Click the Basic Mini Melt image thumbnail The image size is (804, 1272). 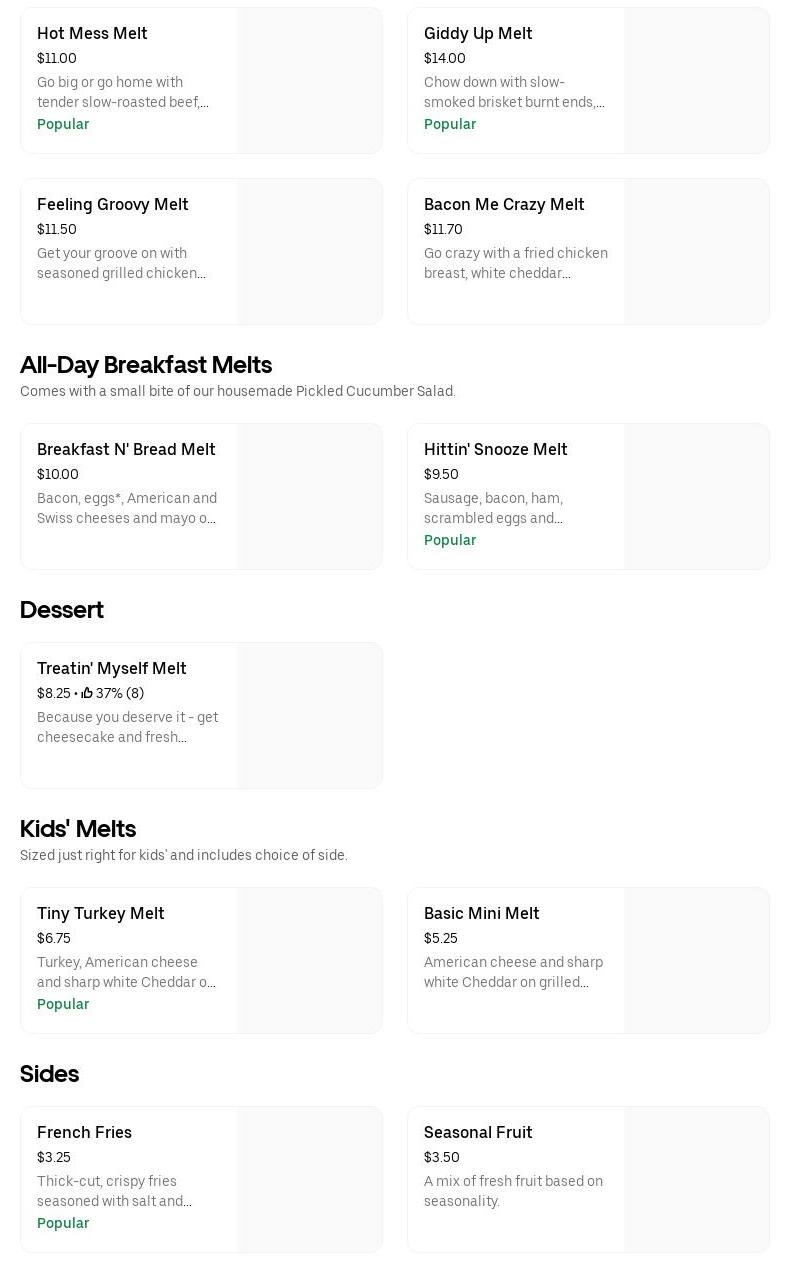click(x=696, y=961)
